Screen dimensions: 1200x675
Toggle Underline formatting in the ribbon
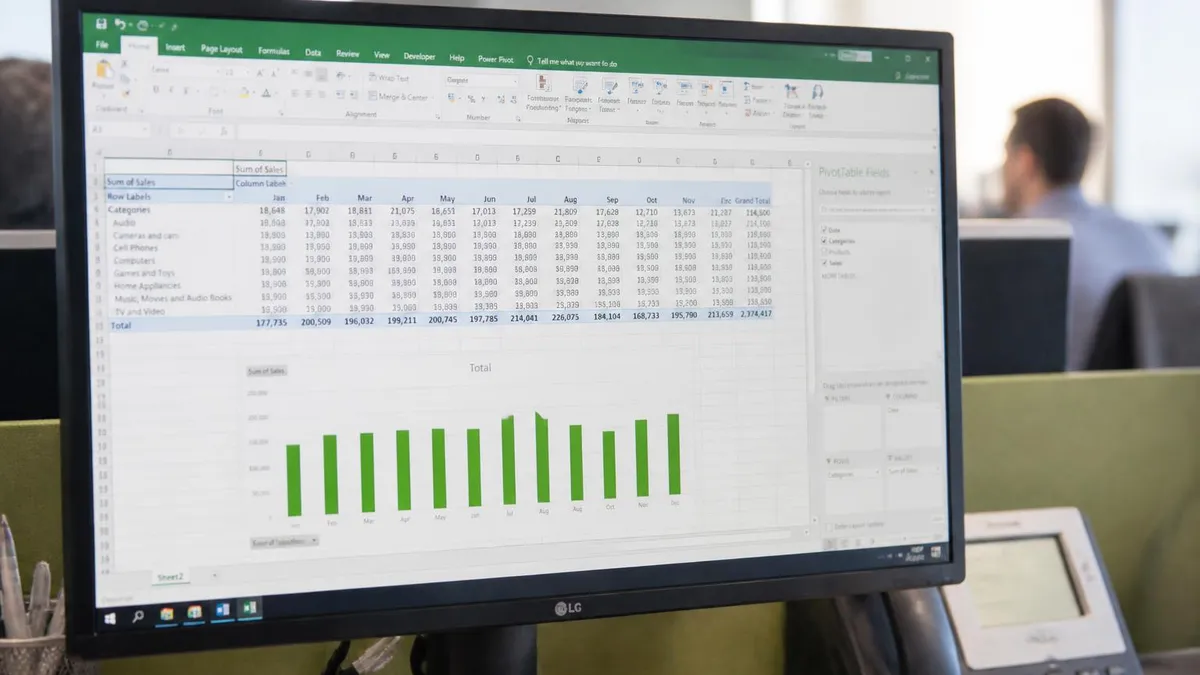tap(186, 91)
